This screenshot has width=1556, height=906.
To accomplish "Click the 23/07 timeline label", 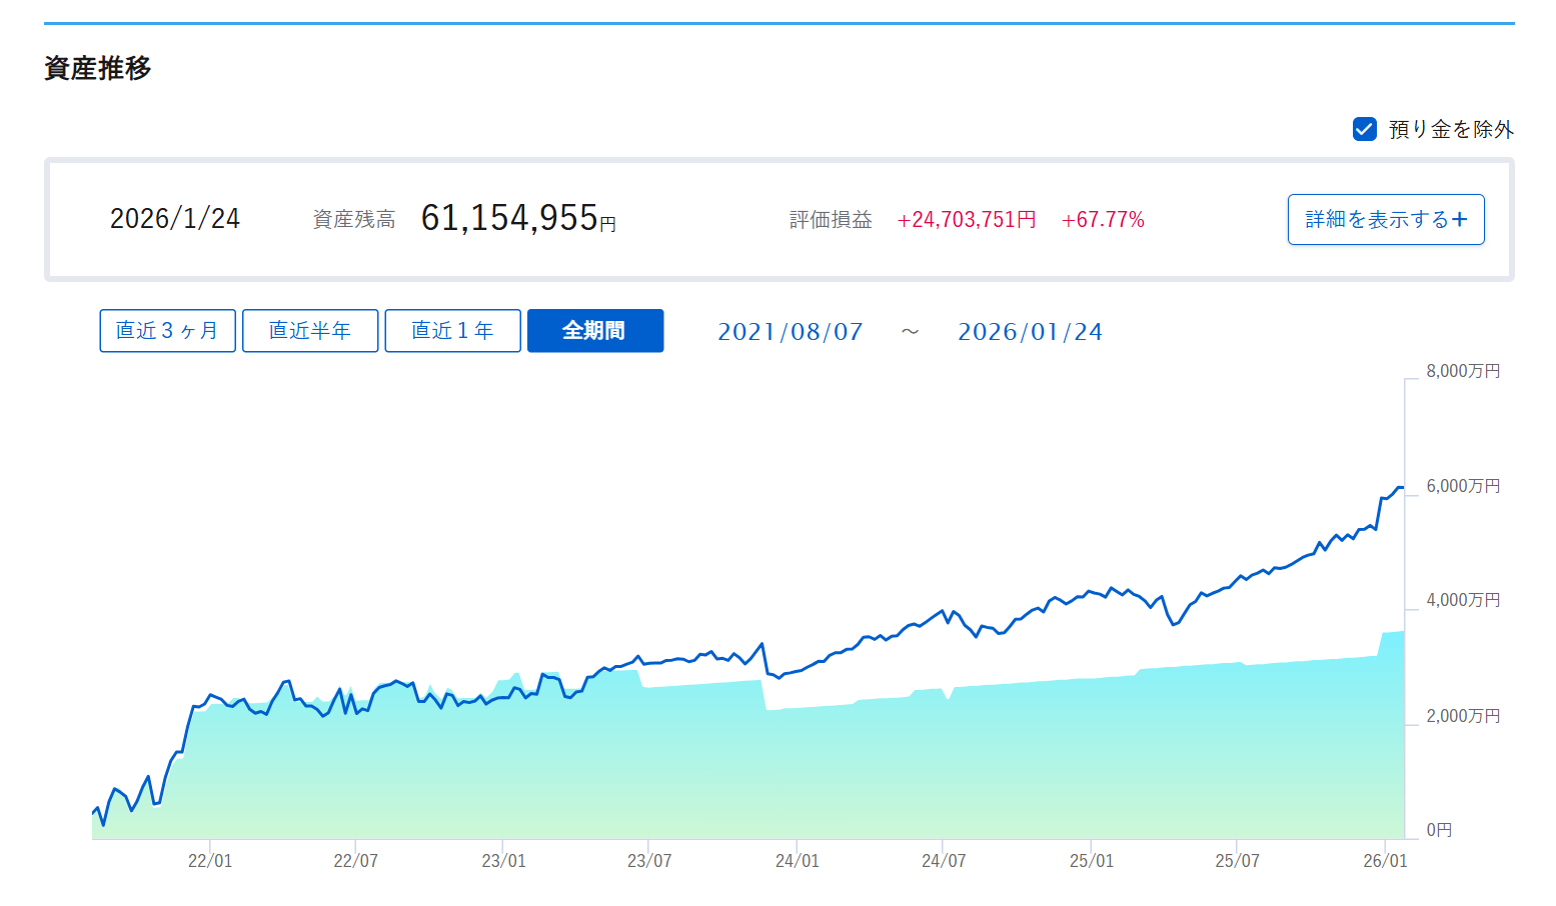I will tap(649, 861).
